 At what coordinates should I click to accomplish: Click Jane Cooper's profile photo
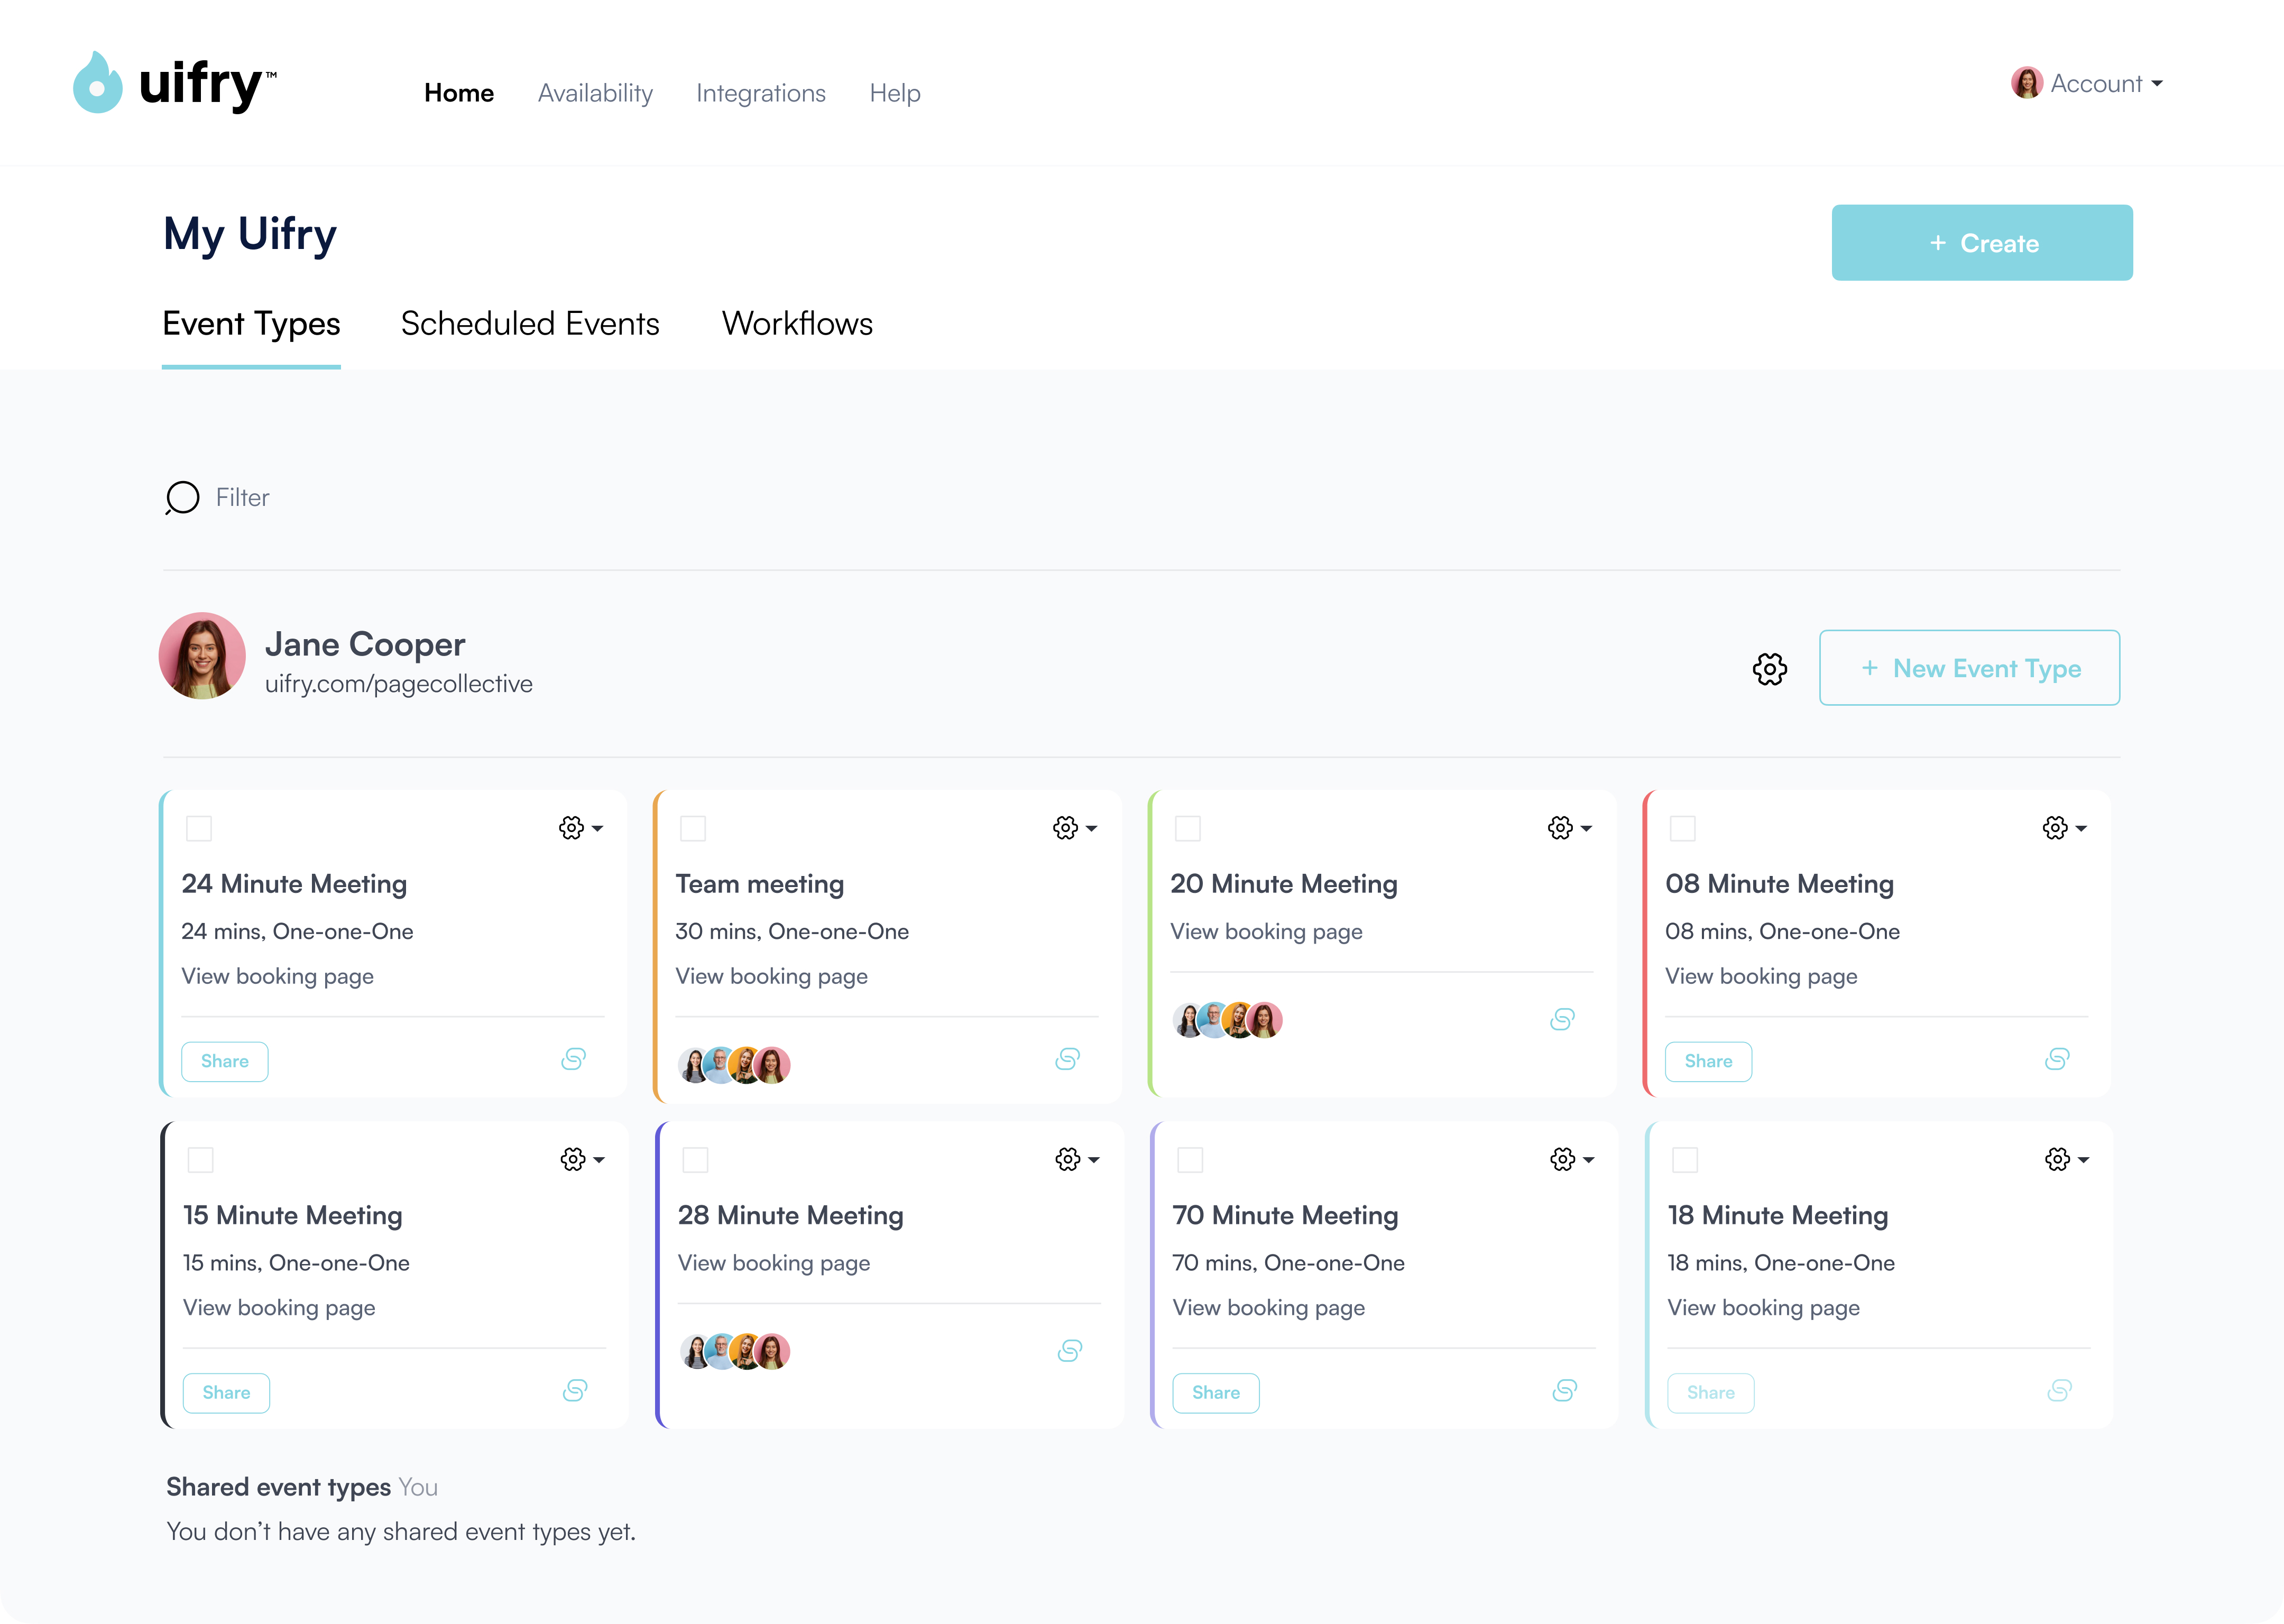coord(202,656)
